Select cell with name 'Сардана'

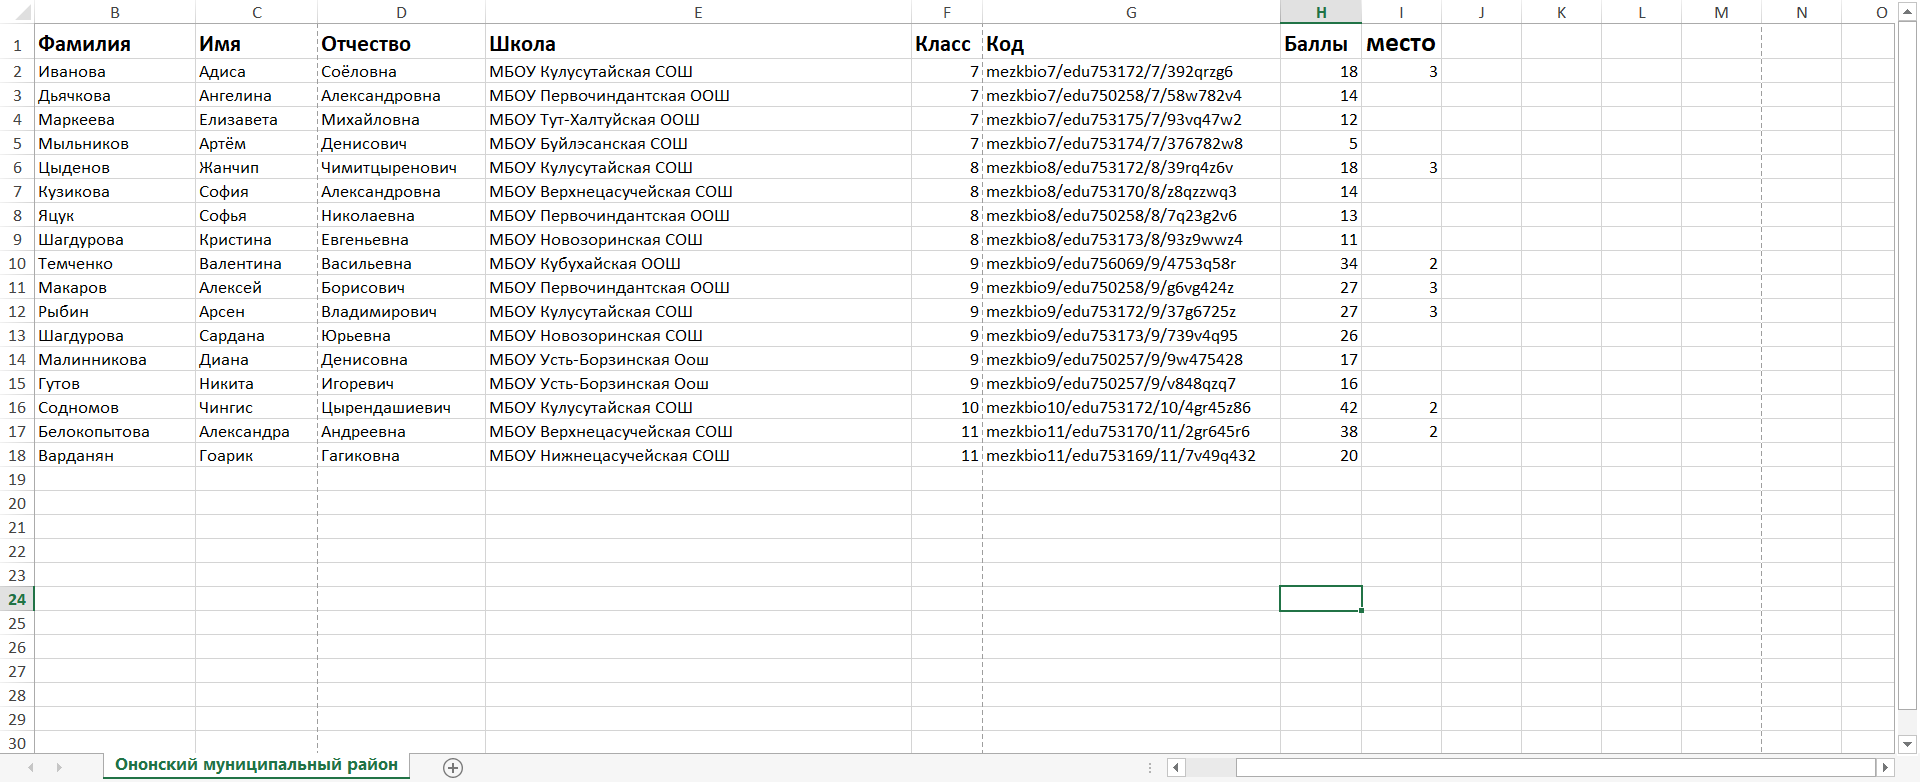coord(256,335)
